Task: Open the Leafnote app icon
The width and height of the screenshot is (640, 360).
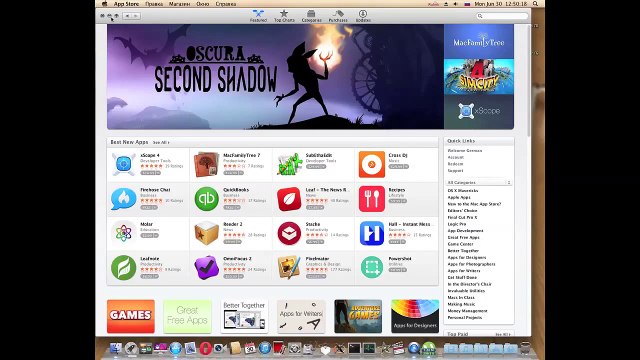Action: (x=123, y=268)
